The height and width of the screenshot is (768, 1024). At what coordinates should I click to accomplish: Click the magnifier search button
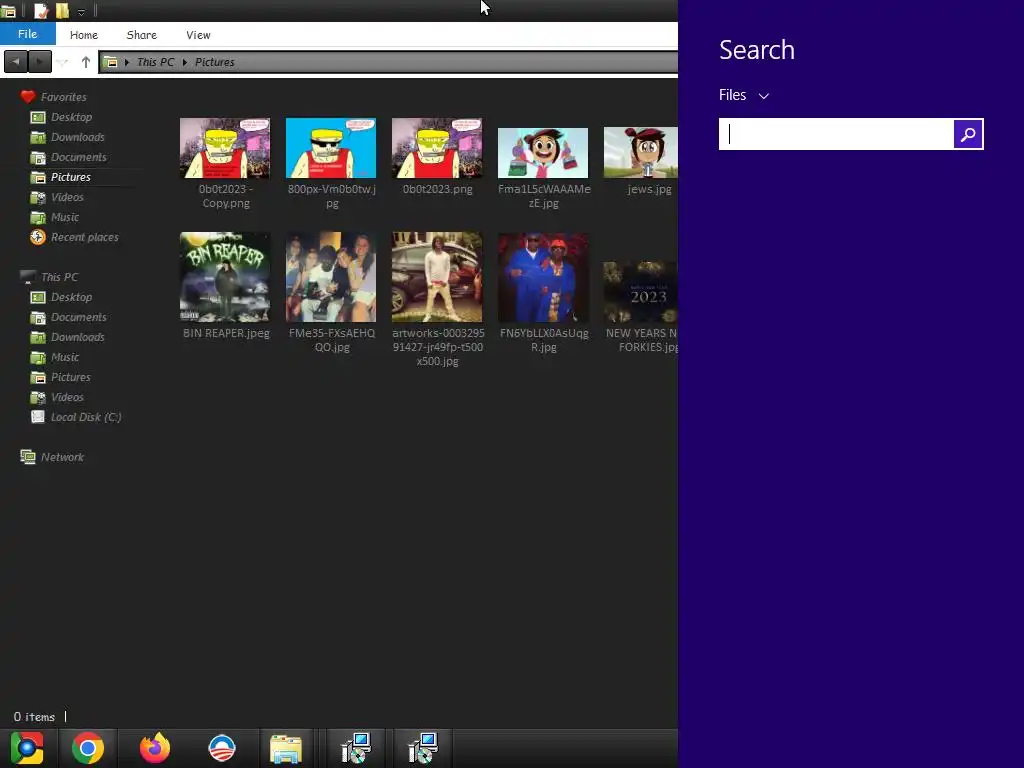pyautogui.click(x=968, y=134)
